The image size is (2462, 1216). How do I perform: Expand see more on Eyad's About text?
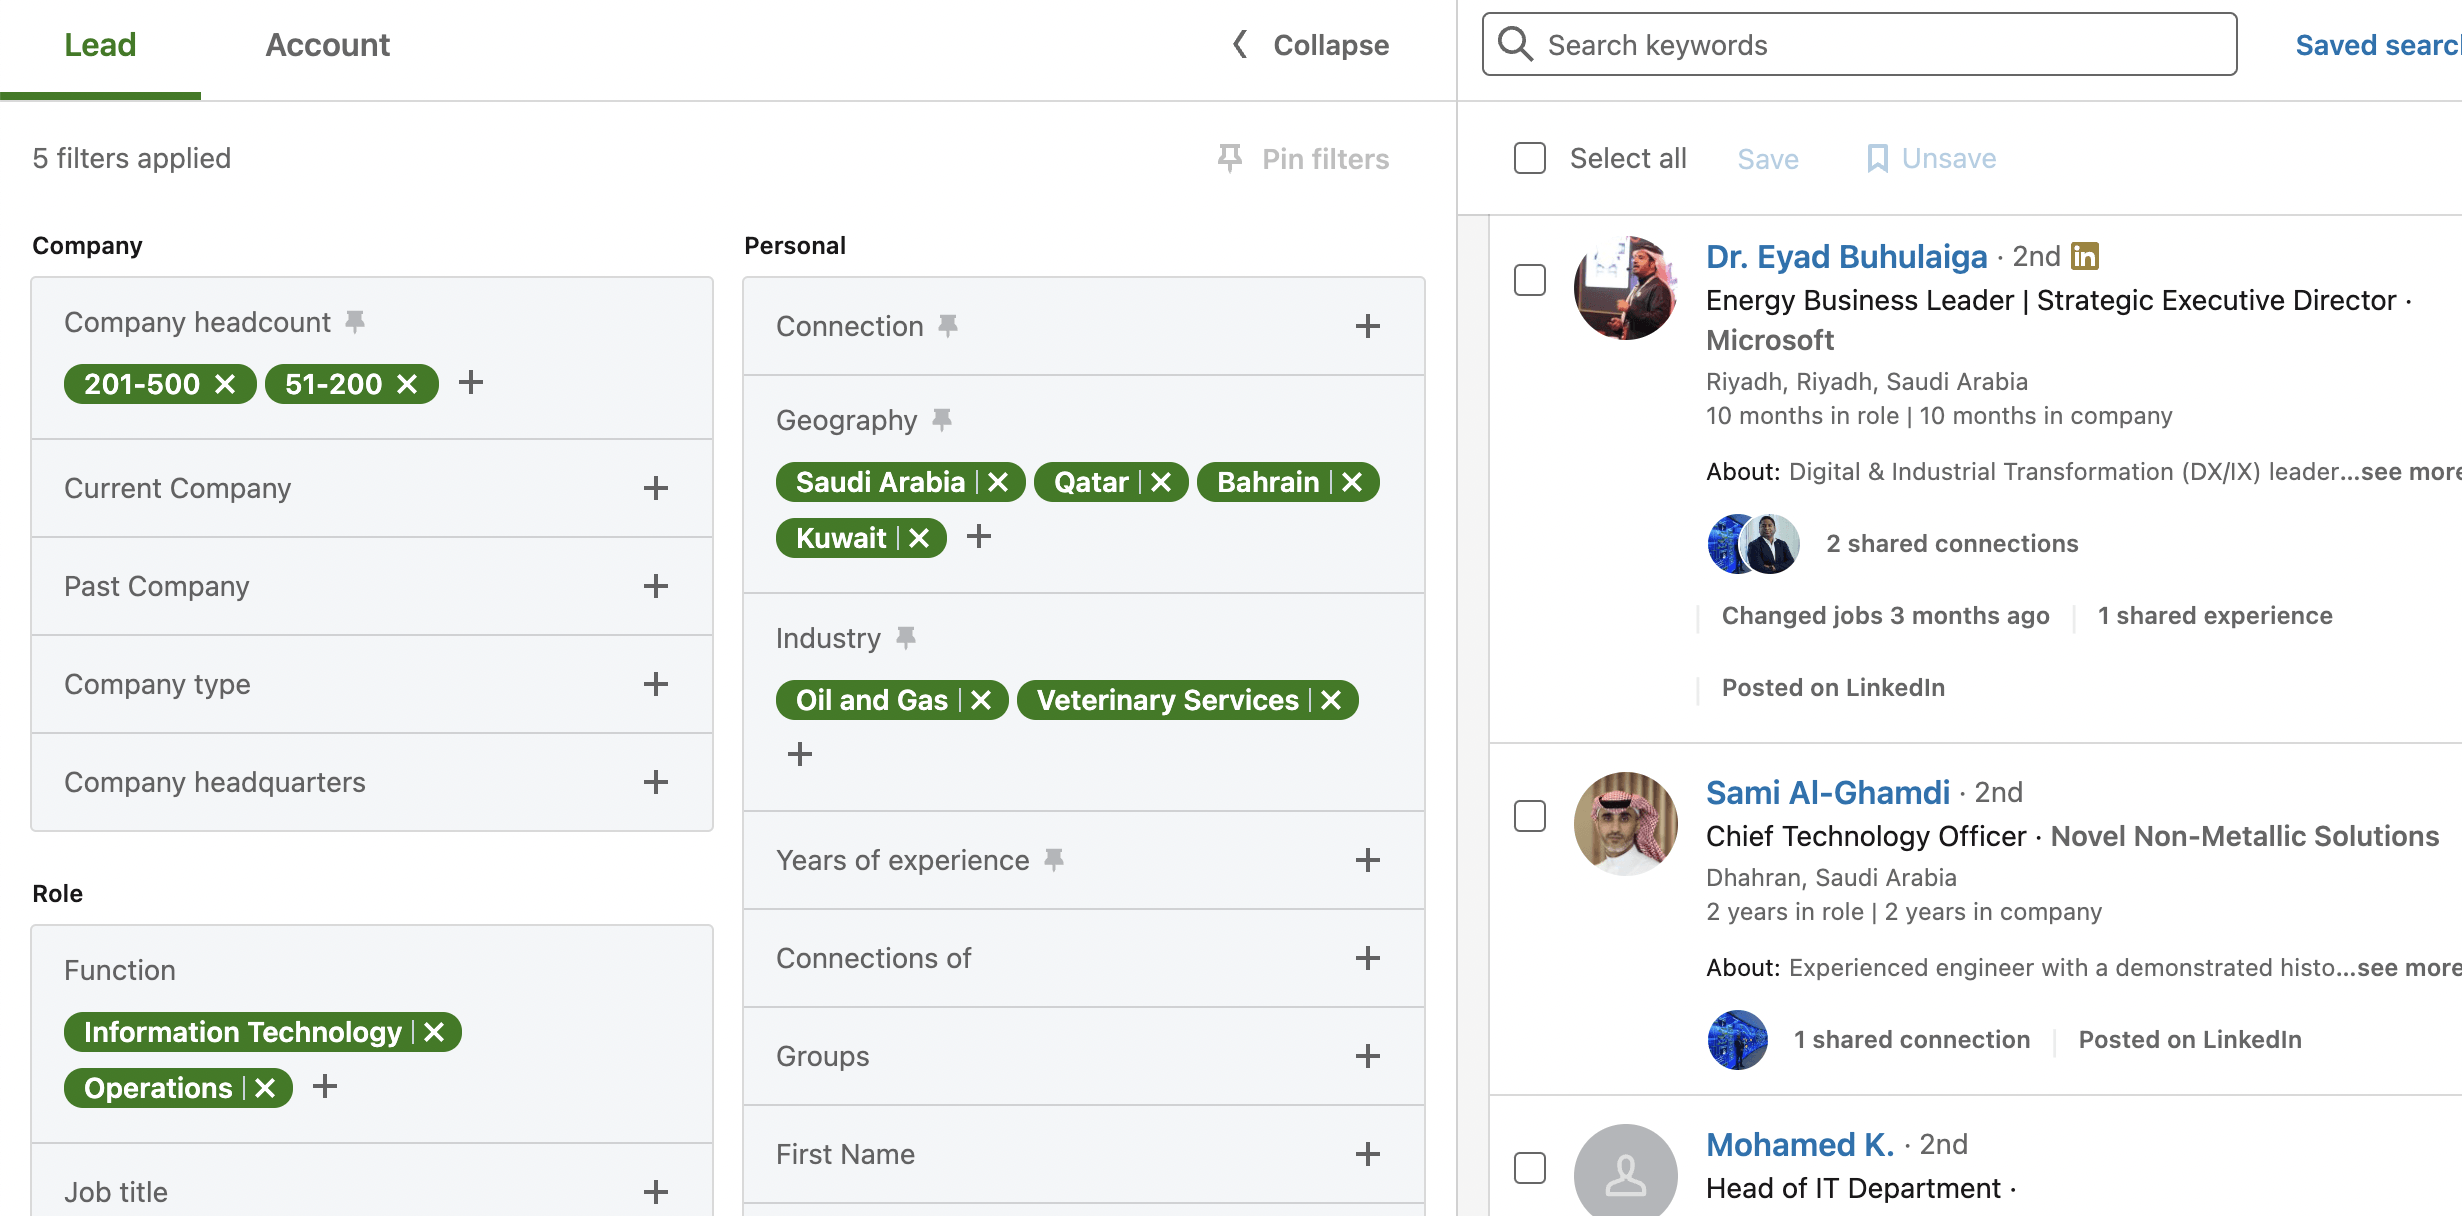click(2411, 472)
